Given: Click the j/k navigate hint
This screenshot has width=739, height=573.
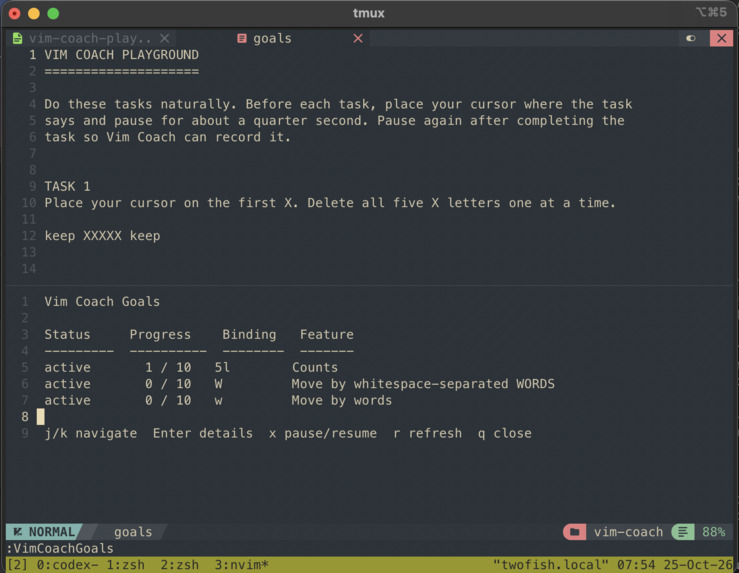Looking at the screenshot, I should click(90, 434).
